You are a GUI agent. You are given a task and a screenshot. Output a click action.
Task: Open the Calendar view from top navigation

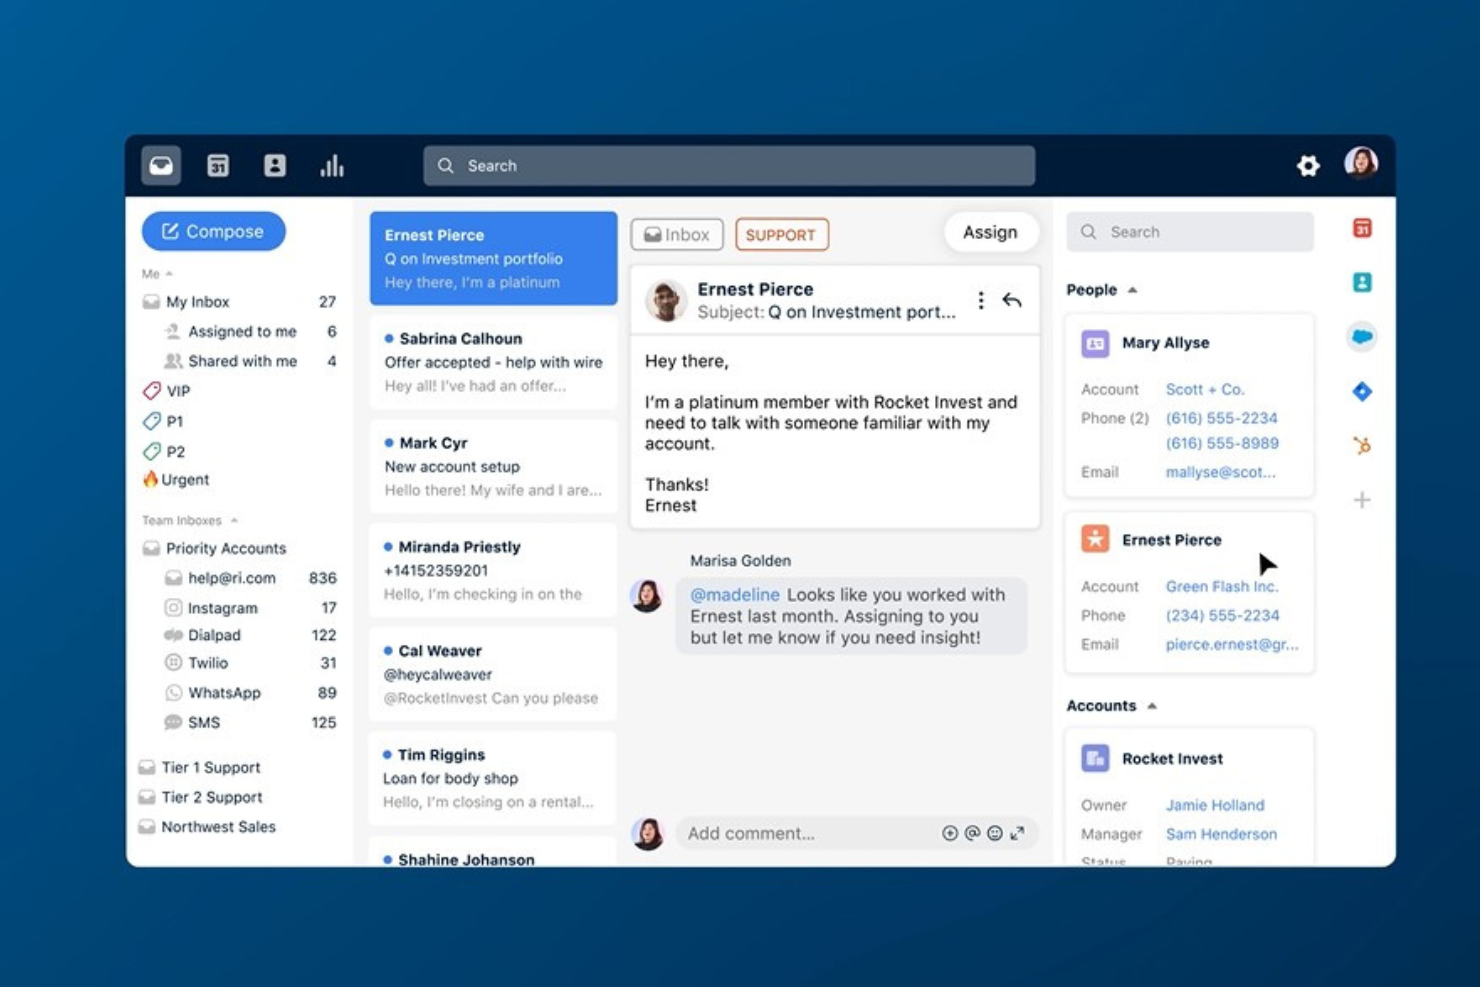click(x=217, y=165)
